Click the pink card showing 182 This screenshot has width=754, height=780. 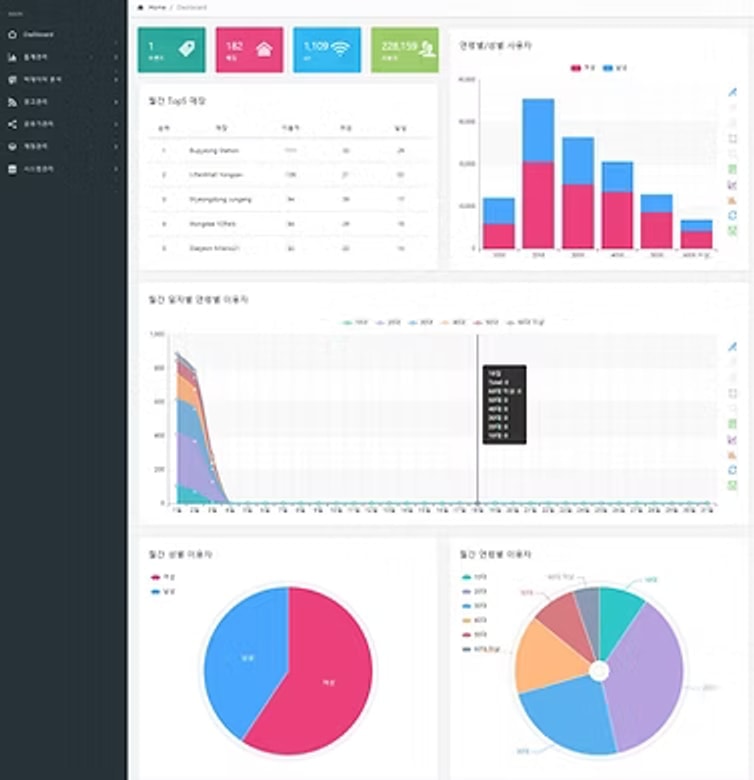point(249,50)
